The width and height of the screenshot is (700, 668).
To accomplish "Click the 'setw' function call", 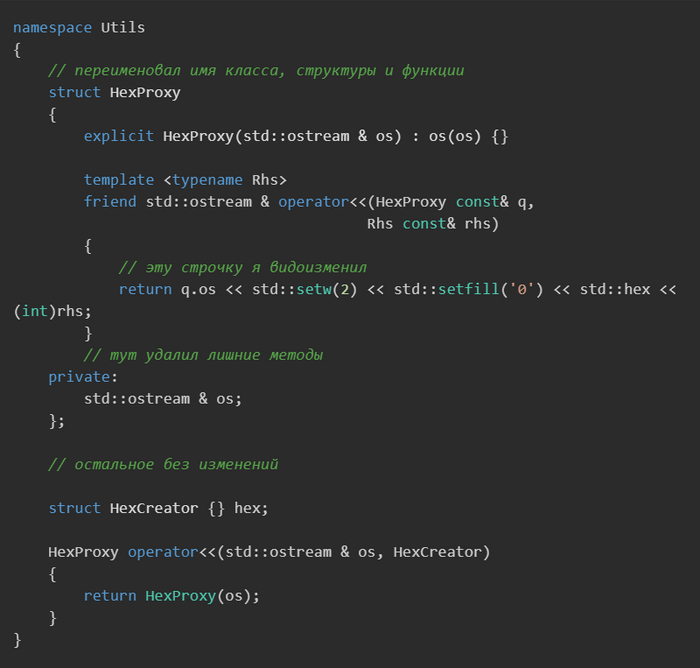I will (314, 289).
